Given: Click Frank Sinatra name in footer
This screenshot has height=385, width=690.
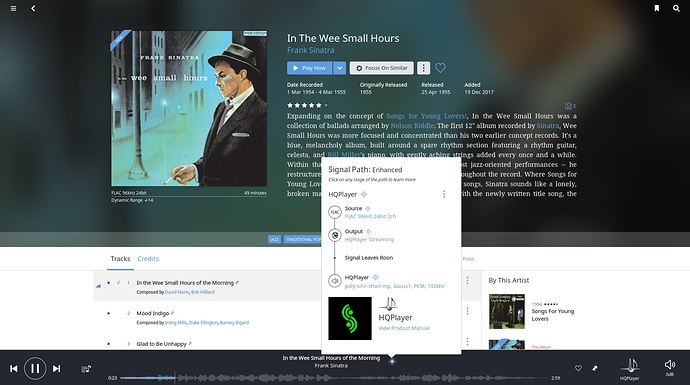Looking at the screenshot, I should click(331, 366).
